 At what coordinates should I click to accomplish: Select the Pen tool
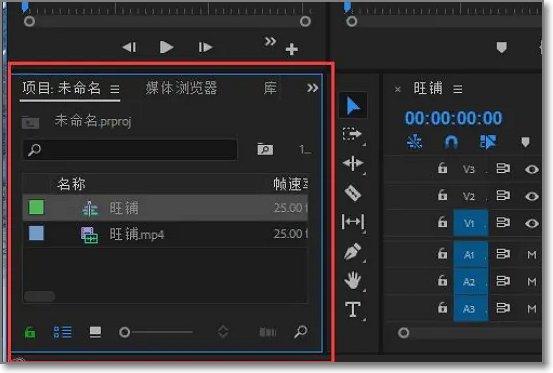pyautogui.click(x=353, y=251)
